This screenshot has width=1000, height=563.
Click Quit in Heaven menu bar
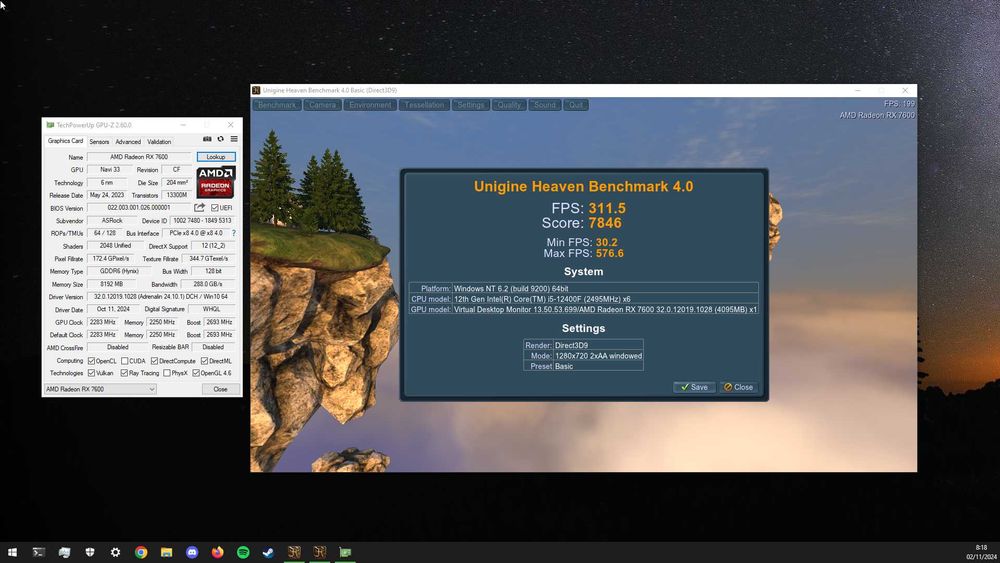(576, 105)
